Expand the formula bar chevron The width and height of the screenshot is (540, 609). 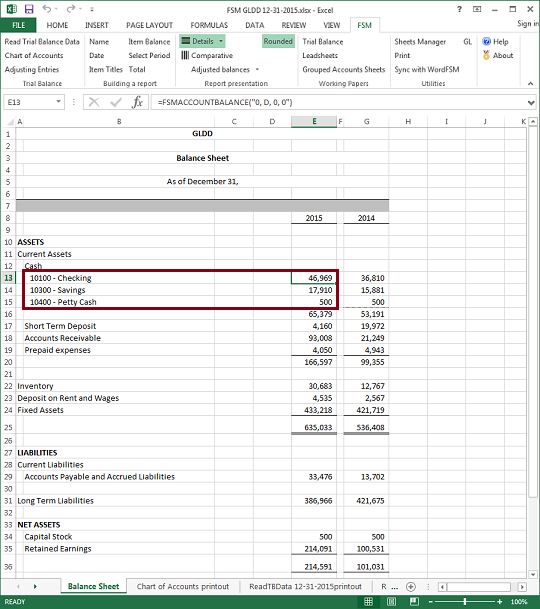pyautogui.click(x=531, y=103)
